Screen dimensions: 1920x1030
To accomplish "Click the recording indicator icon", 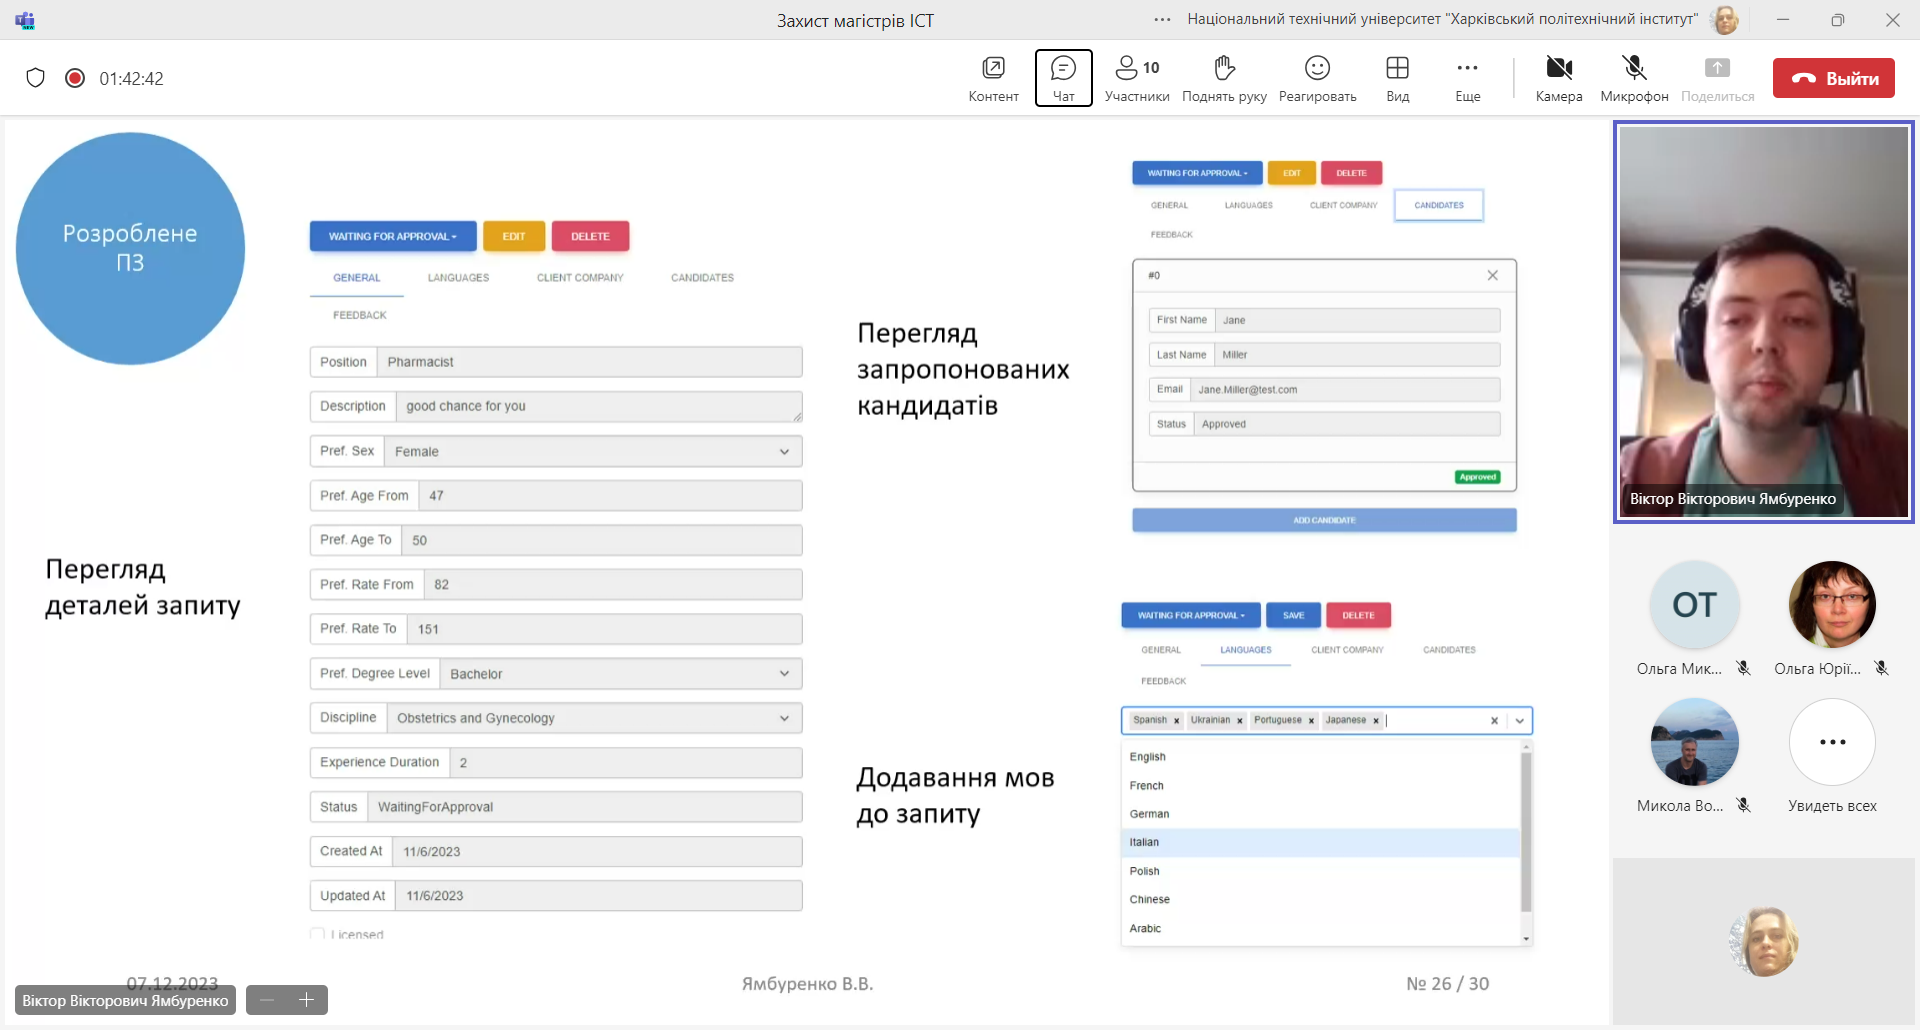I will click(75, 78).
